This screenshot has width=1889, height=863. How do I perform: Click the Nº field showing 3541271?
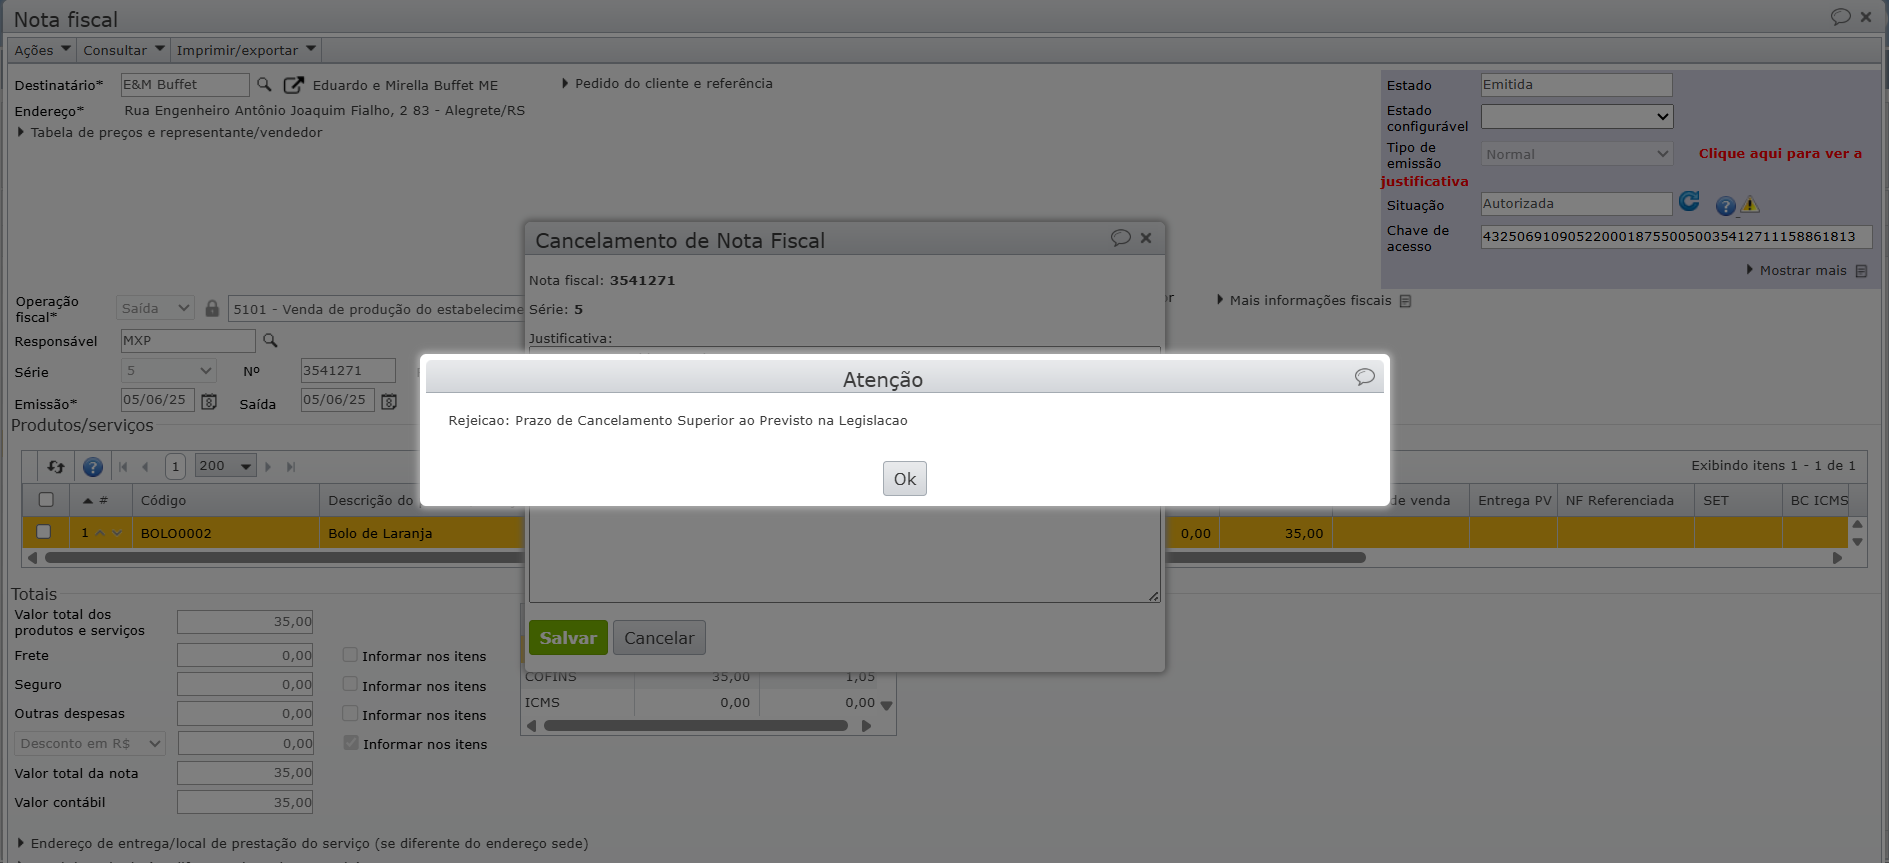[x=348, y=371]
